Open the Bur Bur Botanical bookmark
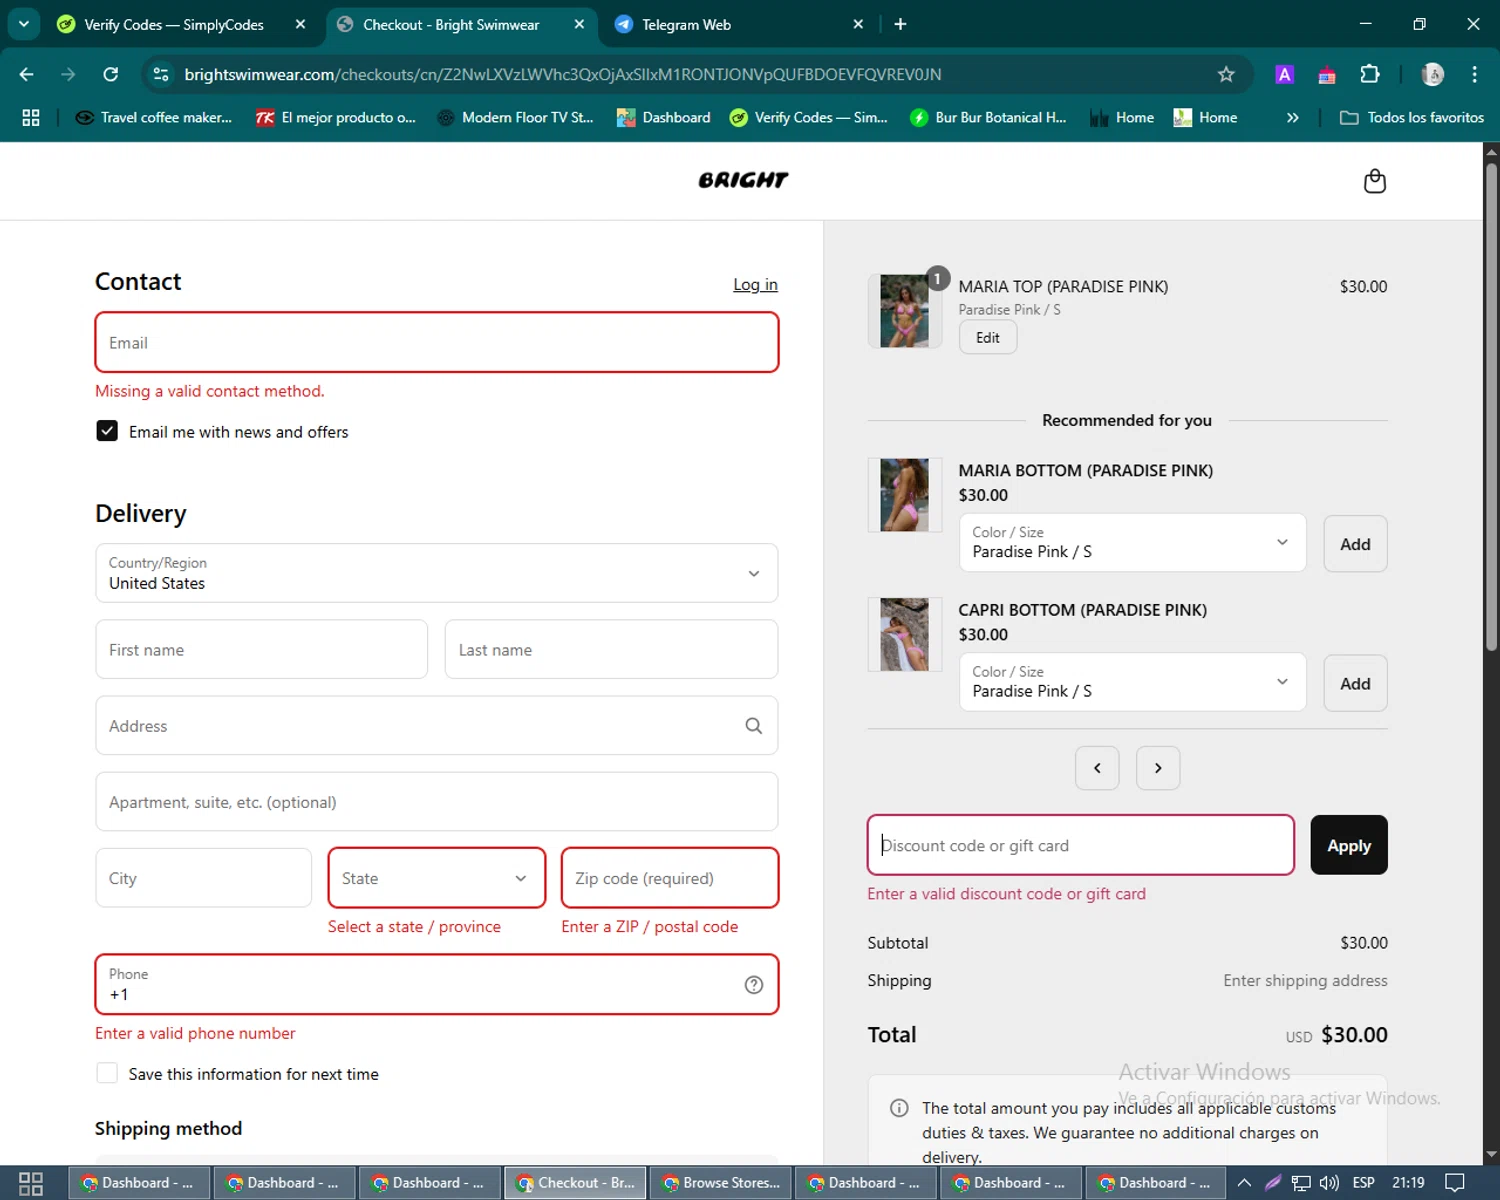The height and width of the screenshot is (1200, 1500). 988,117
